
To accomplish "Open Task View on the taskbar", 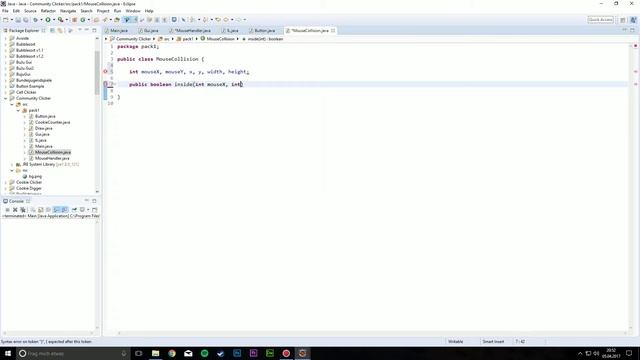I will (x=139, y=353).
